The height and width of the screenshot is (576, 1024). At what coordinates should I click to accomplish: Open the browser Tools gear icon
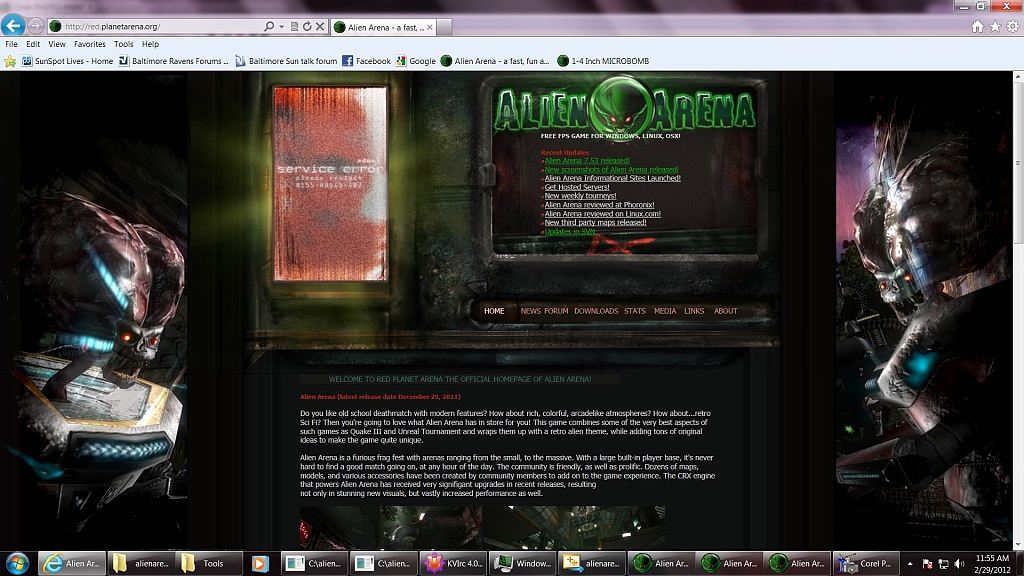[x=1012, y=27]
